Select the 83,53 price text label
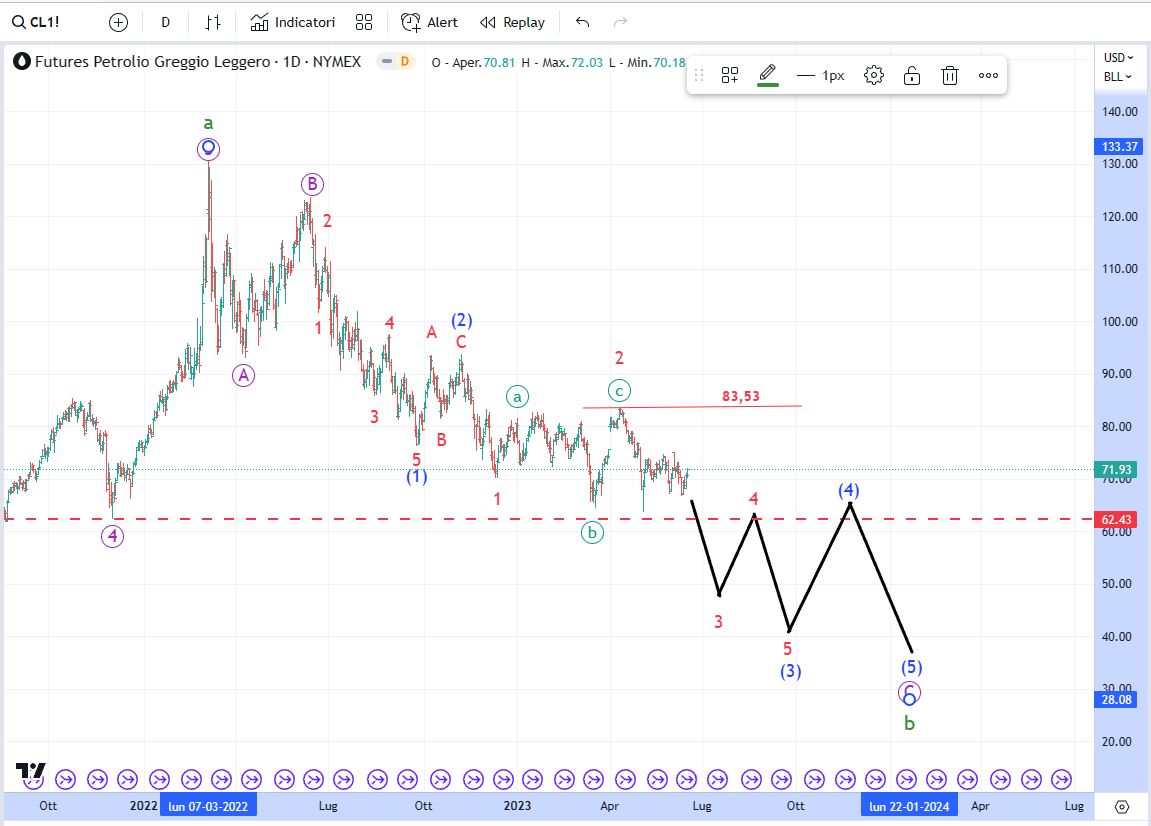Image resolution: width=1151 pixels, height=826 pixels. tap(741, 396)
